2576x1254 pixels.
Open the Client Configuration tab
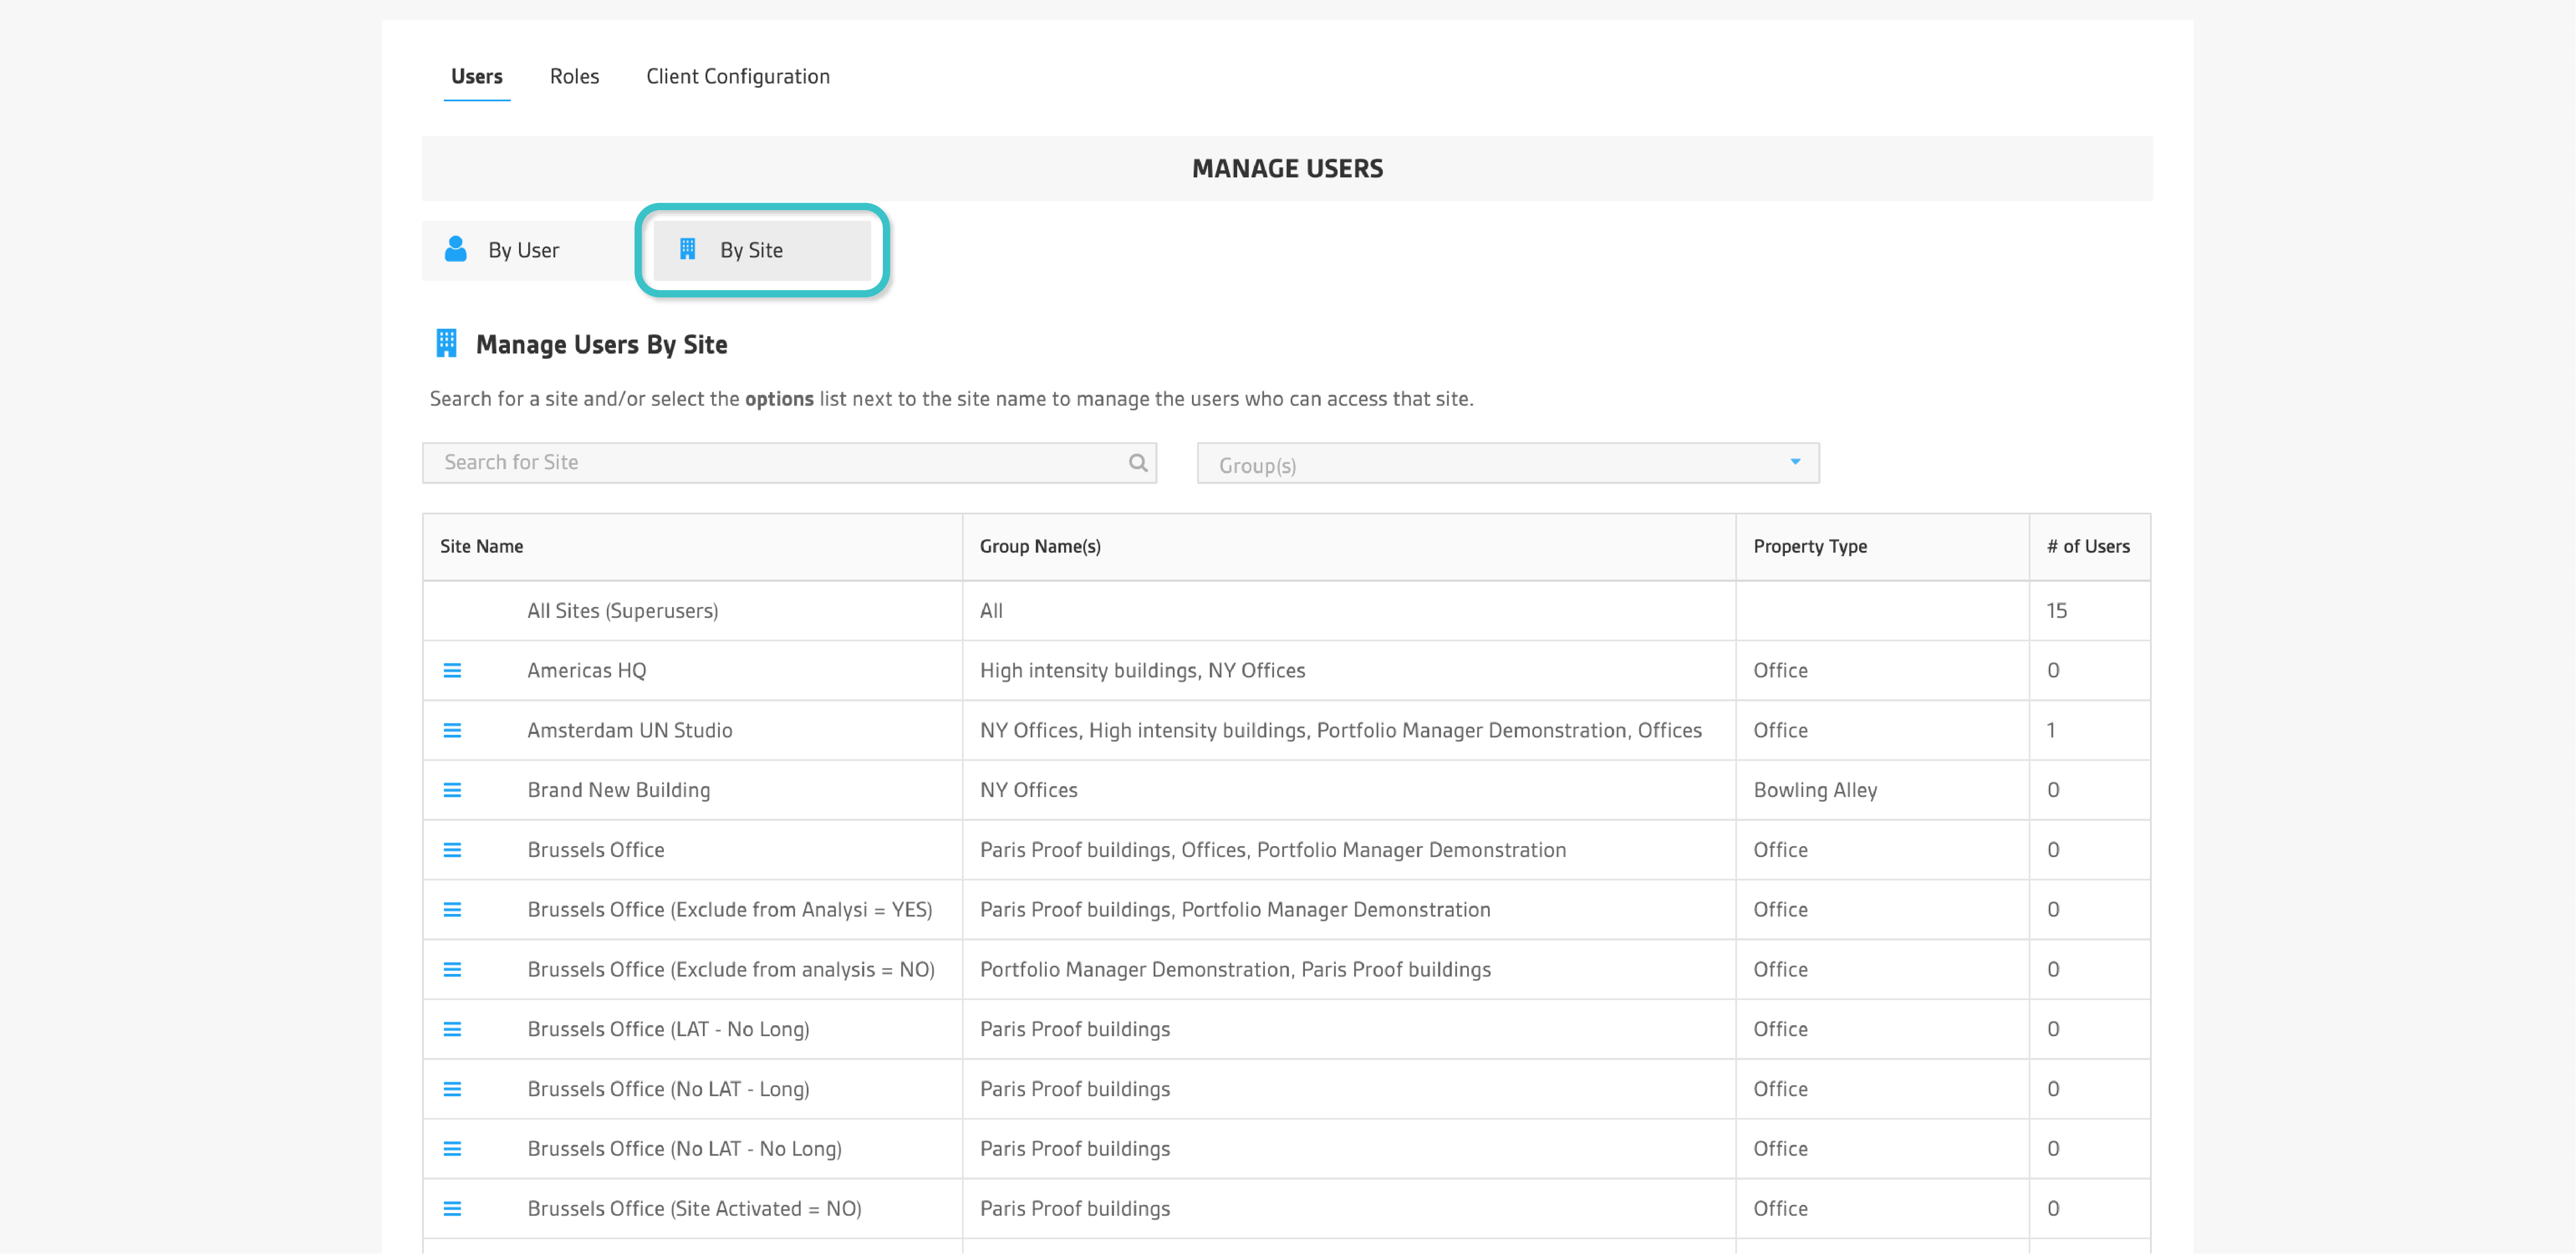click(738, 77)
